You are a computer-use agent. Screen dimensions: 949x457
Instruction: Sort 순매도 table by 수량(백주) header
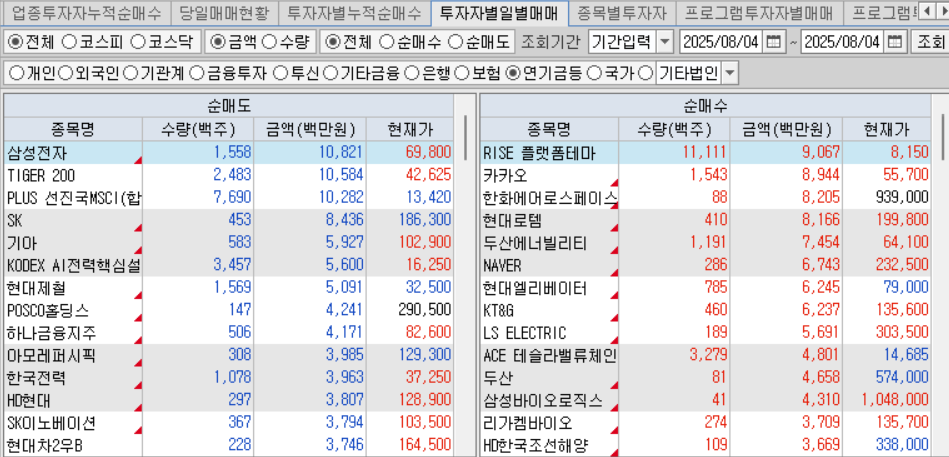click(198, 129)
